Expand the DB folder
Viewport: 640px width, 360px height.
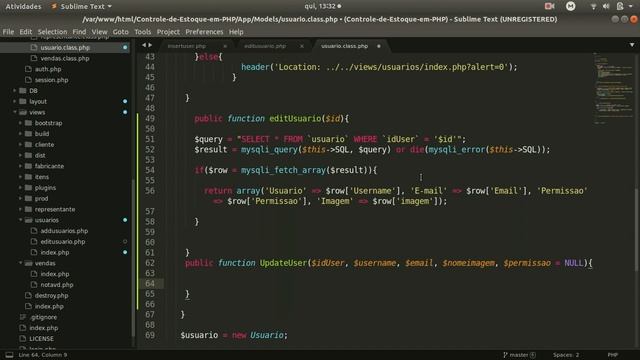(x=14, y=91)
